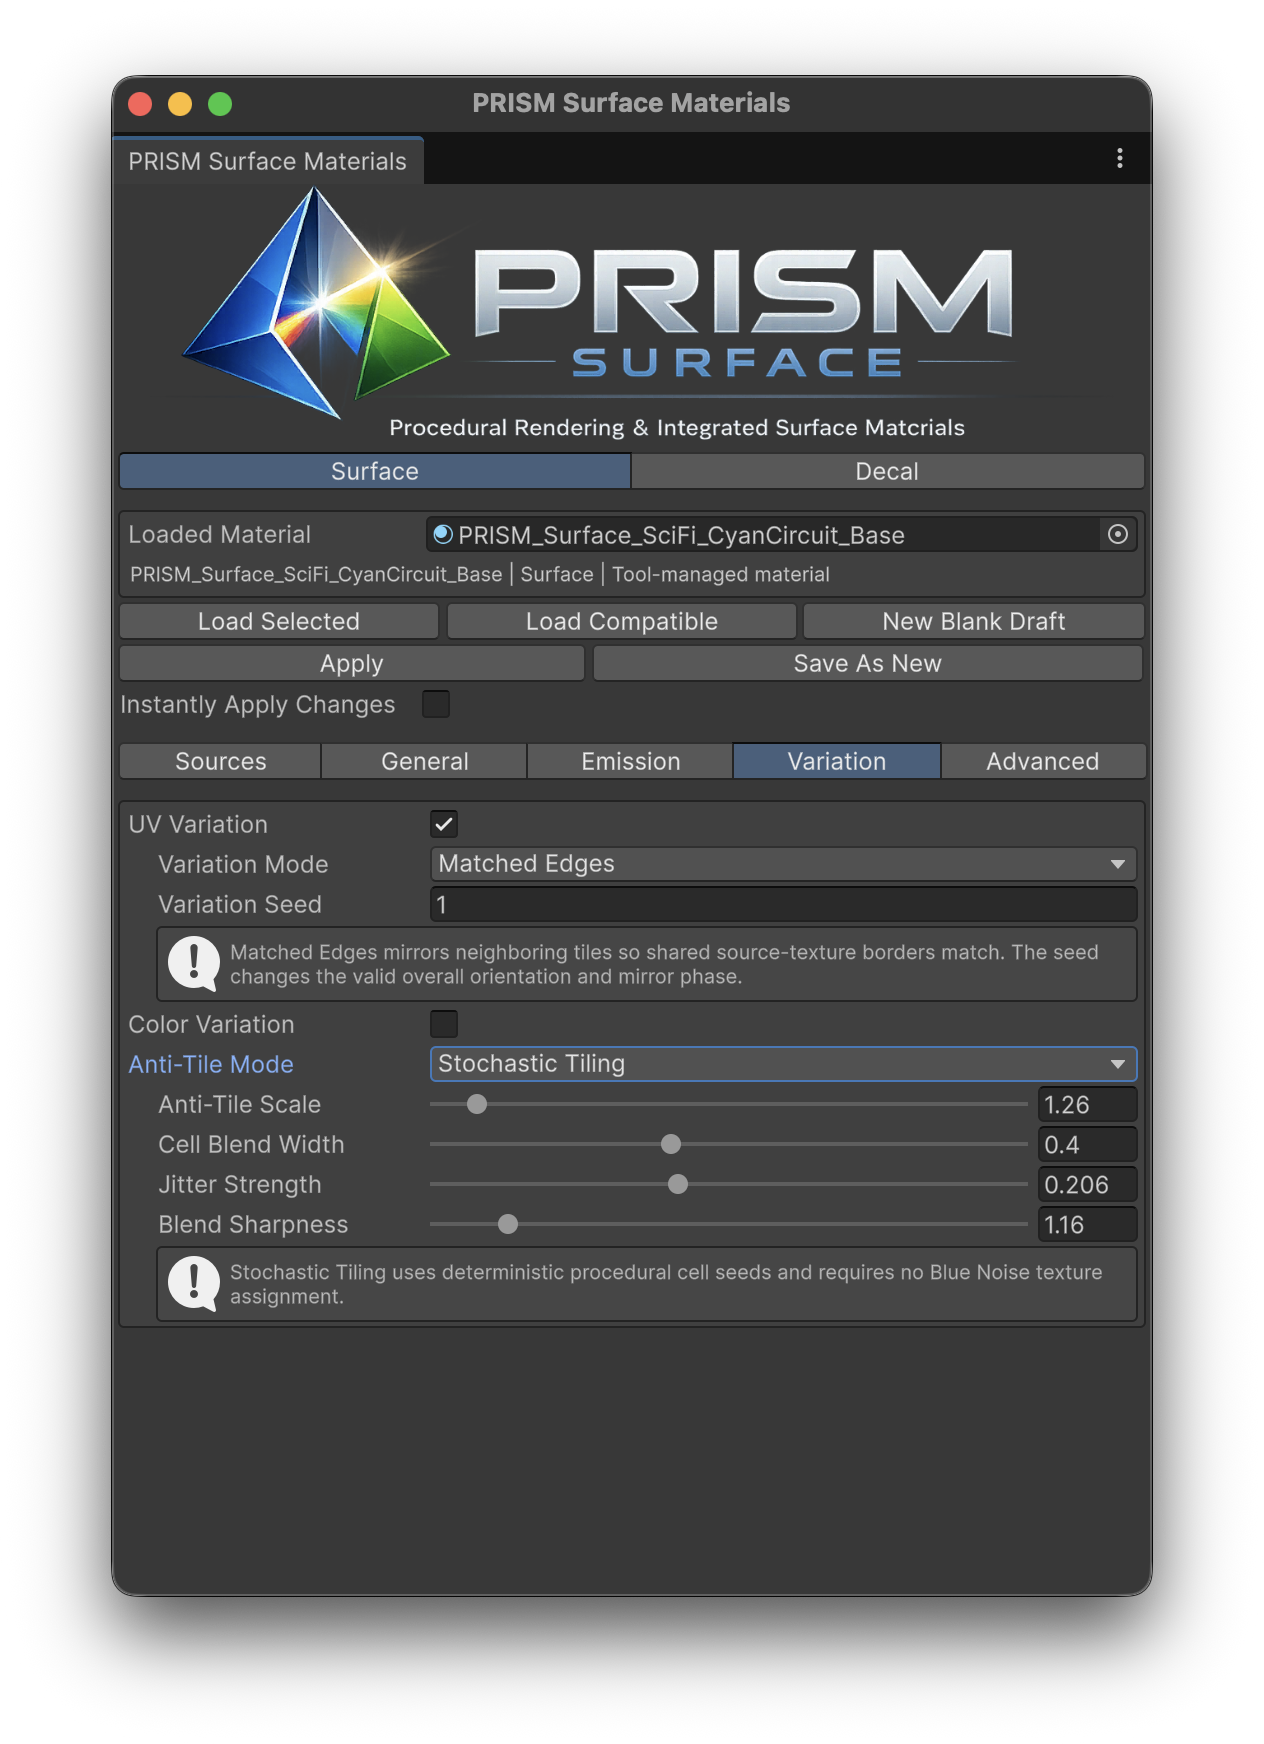This screenshot has height=1744, width=1264.
Task: Select the PRISM Surface Materials window tab
Action: 268,161
